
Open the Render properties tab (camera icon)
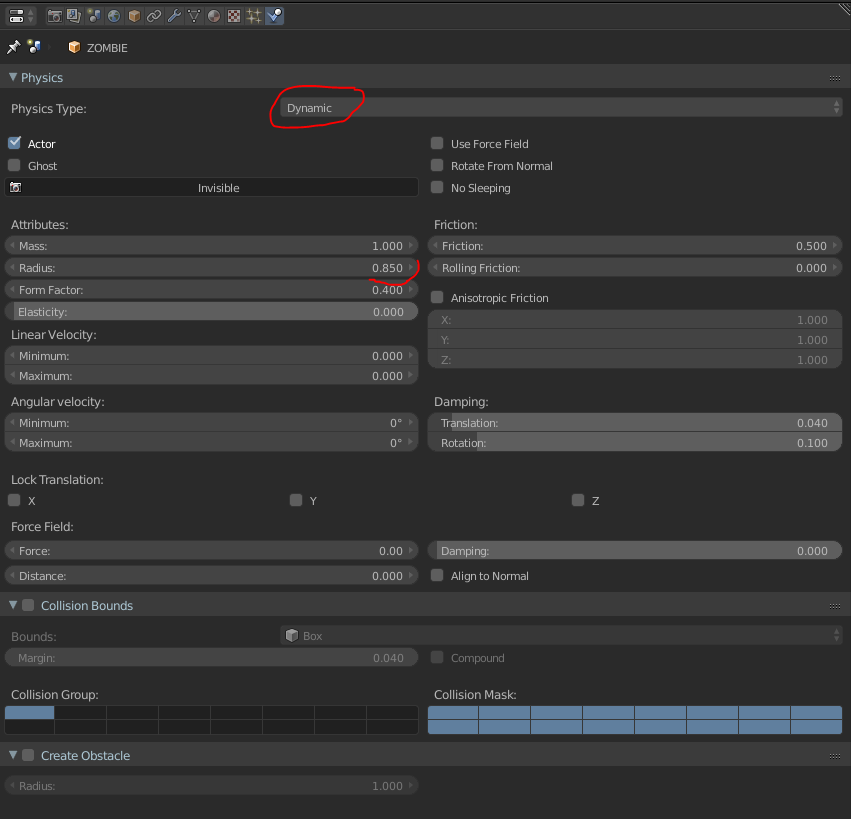(x=54, y=16)
